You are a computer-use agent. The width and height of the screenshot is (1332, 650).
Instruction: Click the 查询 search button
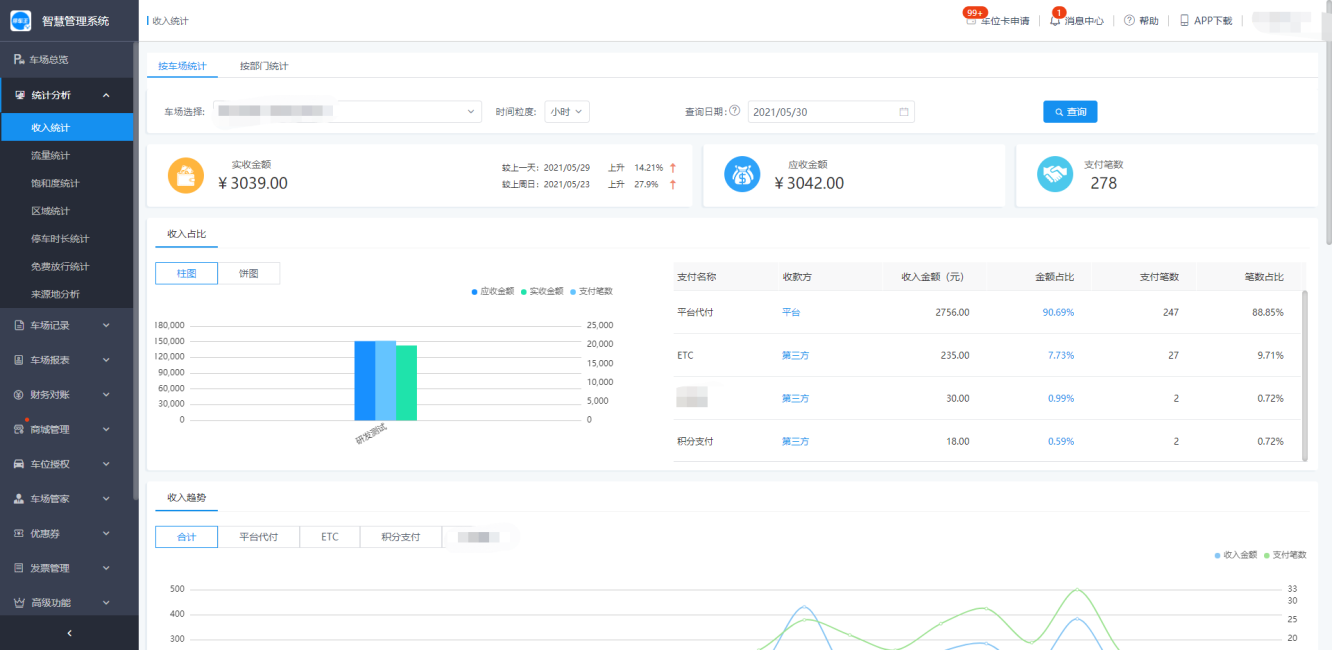coord(1069,112)
